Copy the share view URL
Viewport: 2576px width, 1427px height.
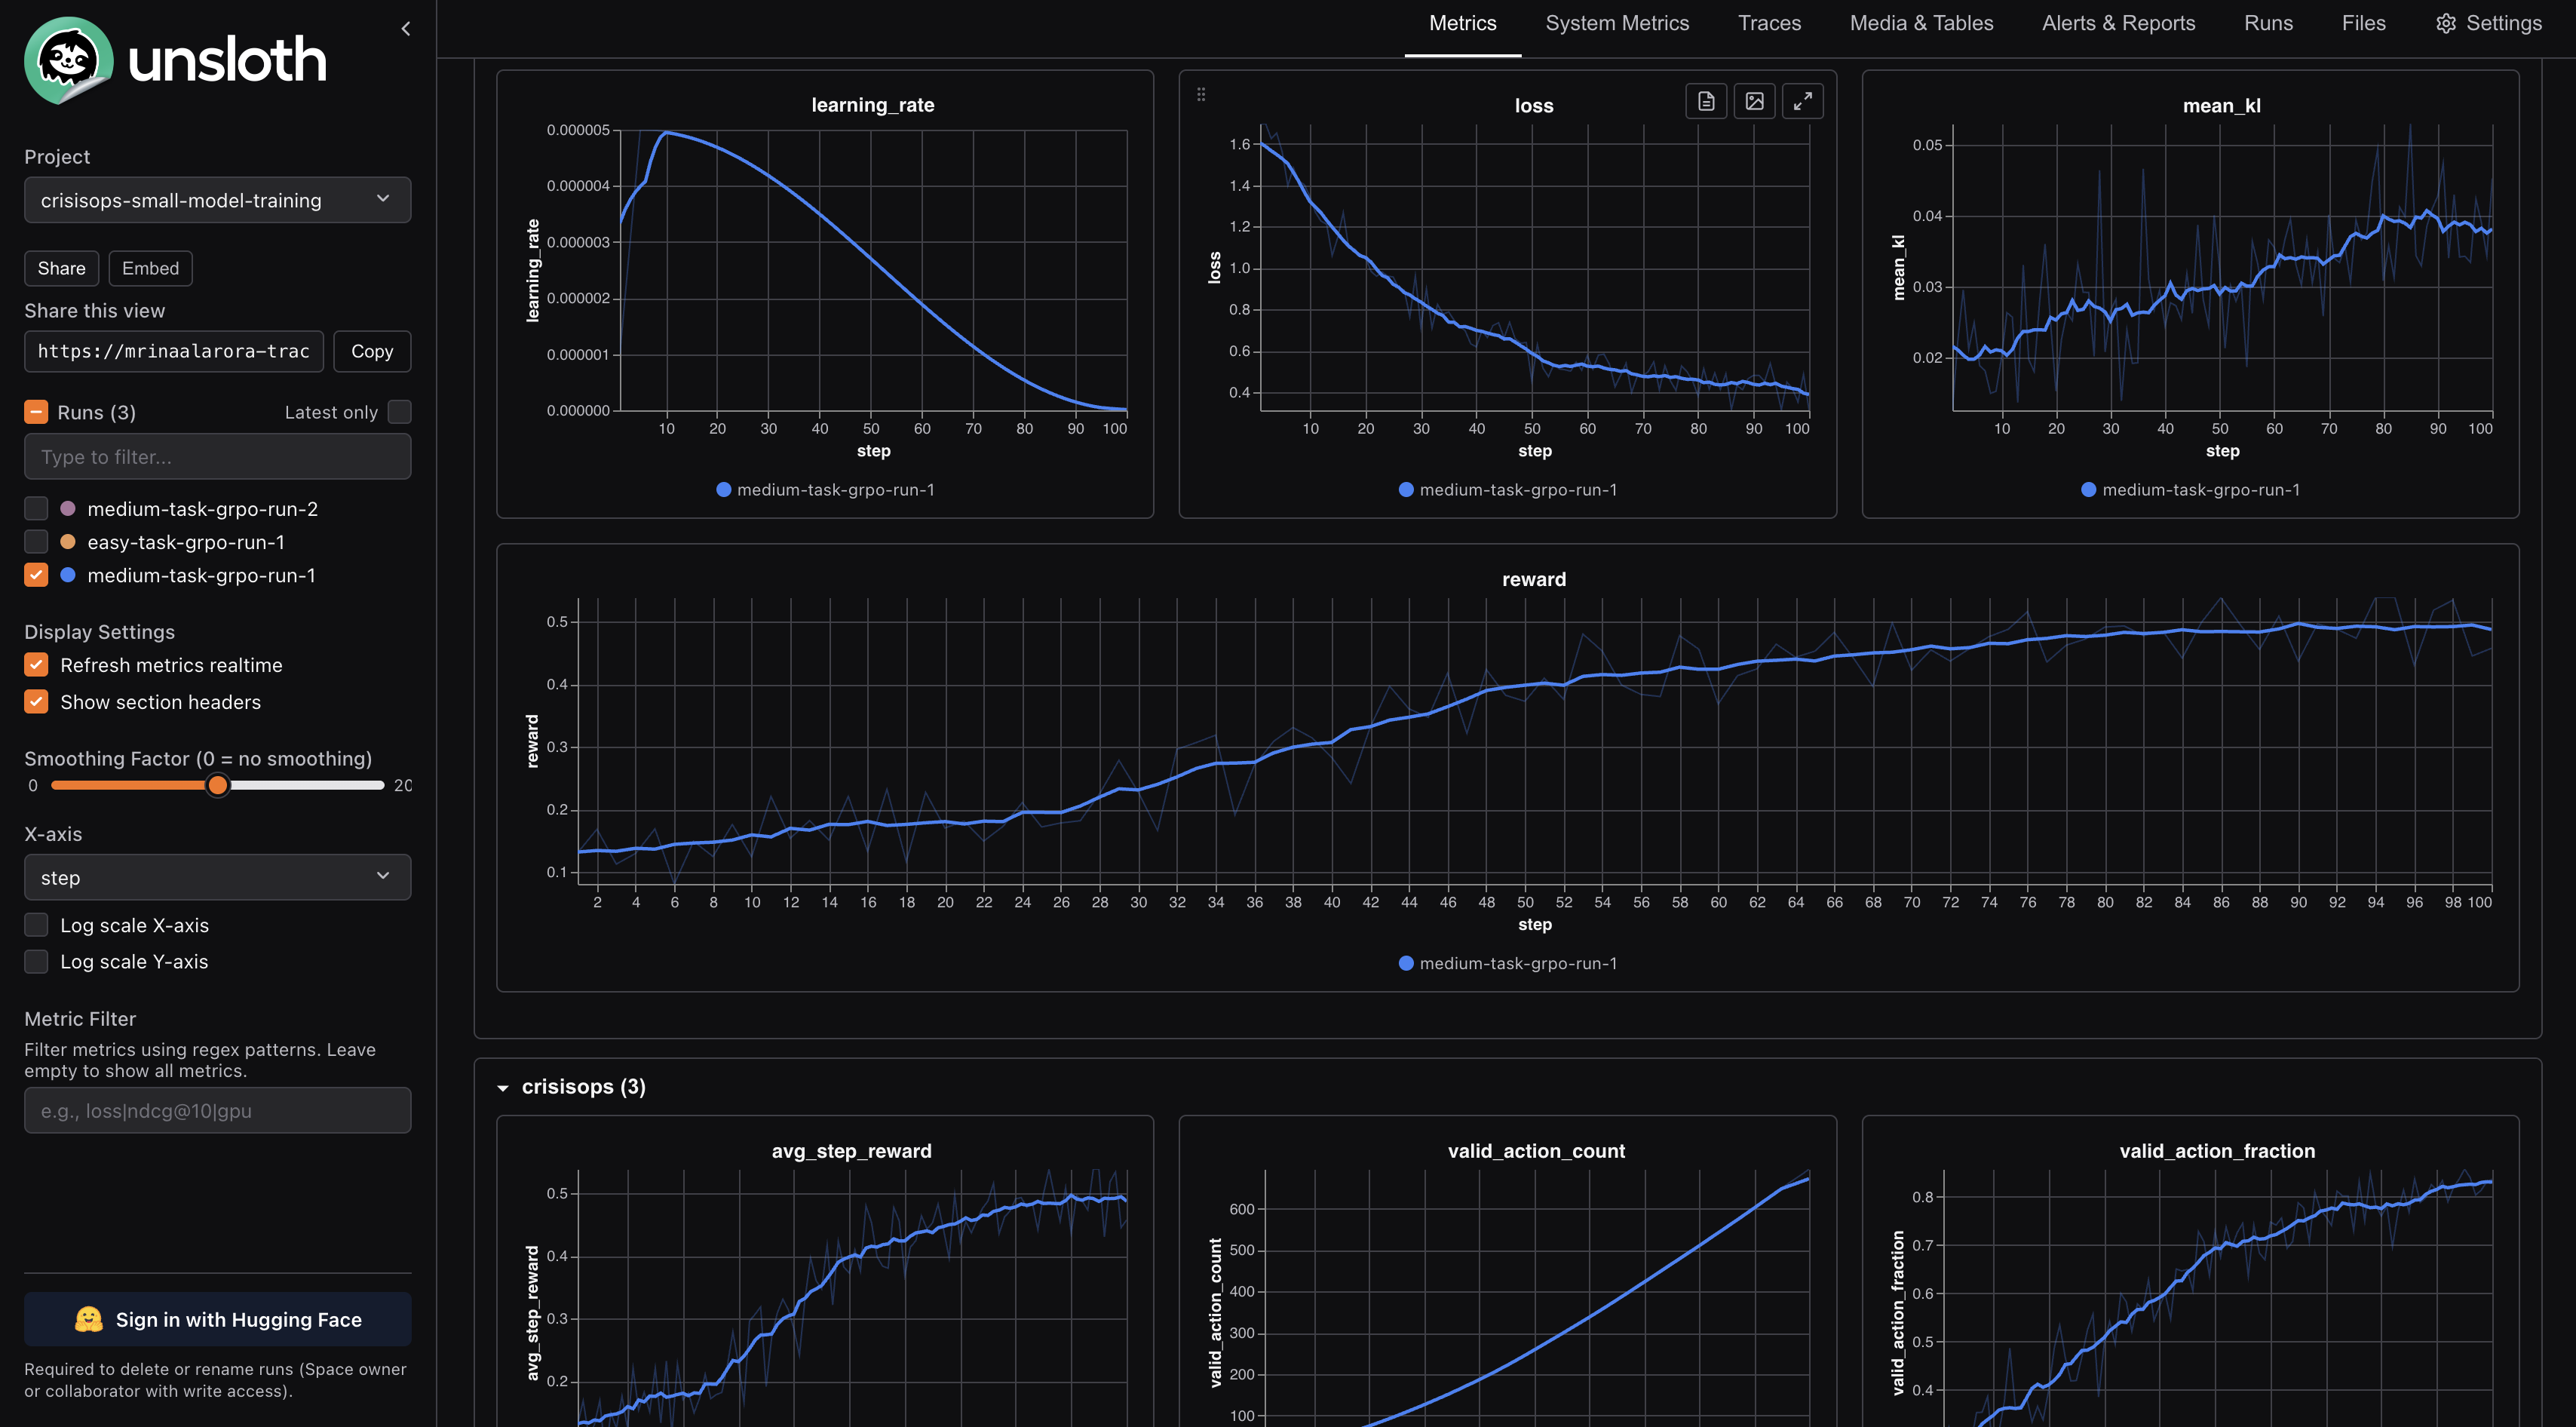[372, 351]
